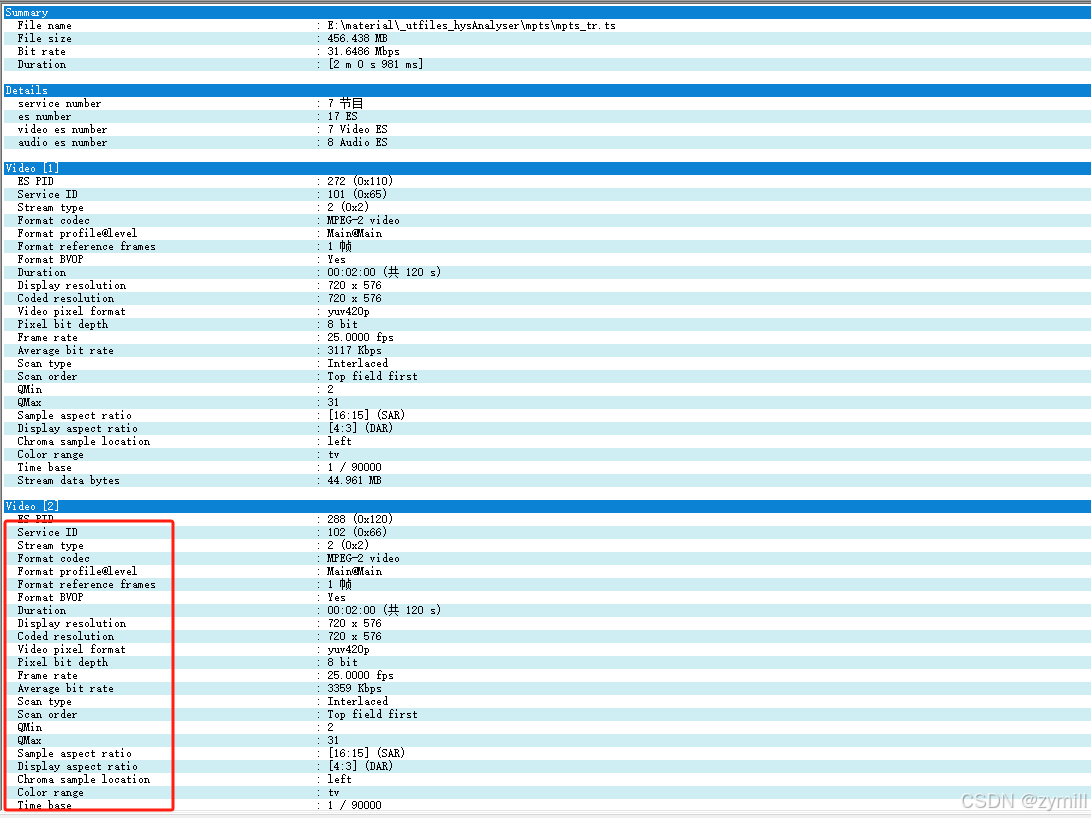This screenshot has height=818, width=1091.
Task: Select the Summary section header
Action: (546, 13)
